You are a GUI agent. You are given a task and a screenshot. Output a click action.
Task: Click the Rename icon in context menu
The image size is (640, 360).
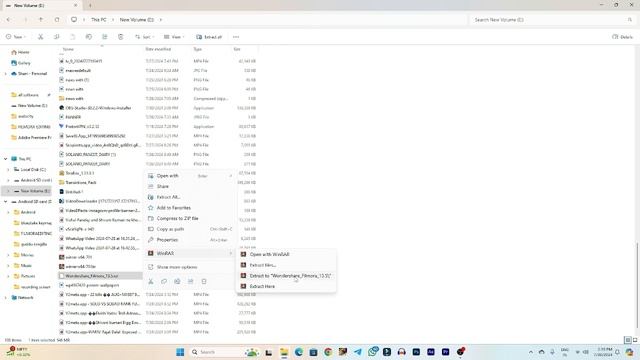click(177, 281)
